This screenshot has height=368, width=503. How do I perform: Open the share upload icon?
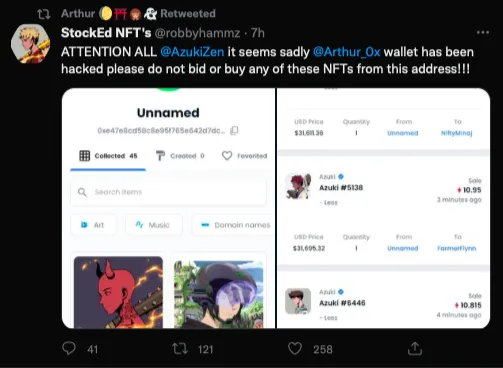[x=415, y=349]
